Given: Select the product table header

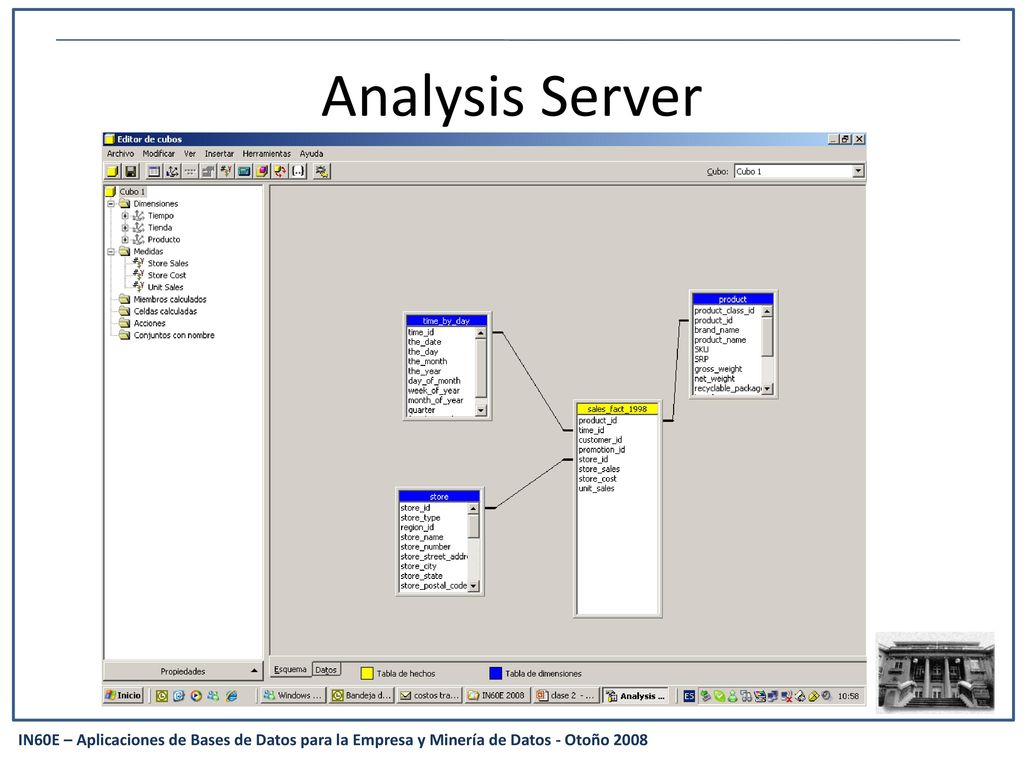Looking at the screenshot, I should (x=733, y=299).
